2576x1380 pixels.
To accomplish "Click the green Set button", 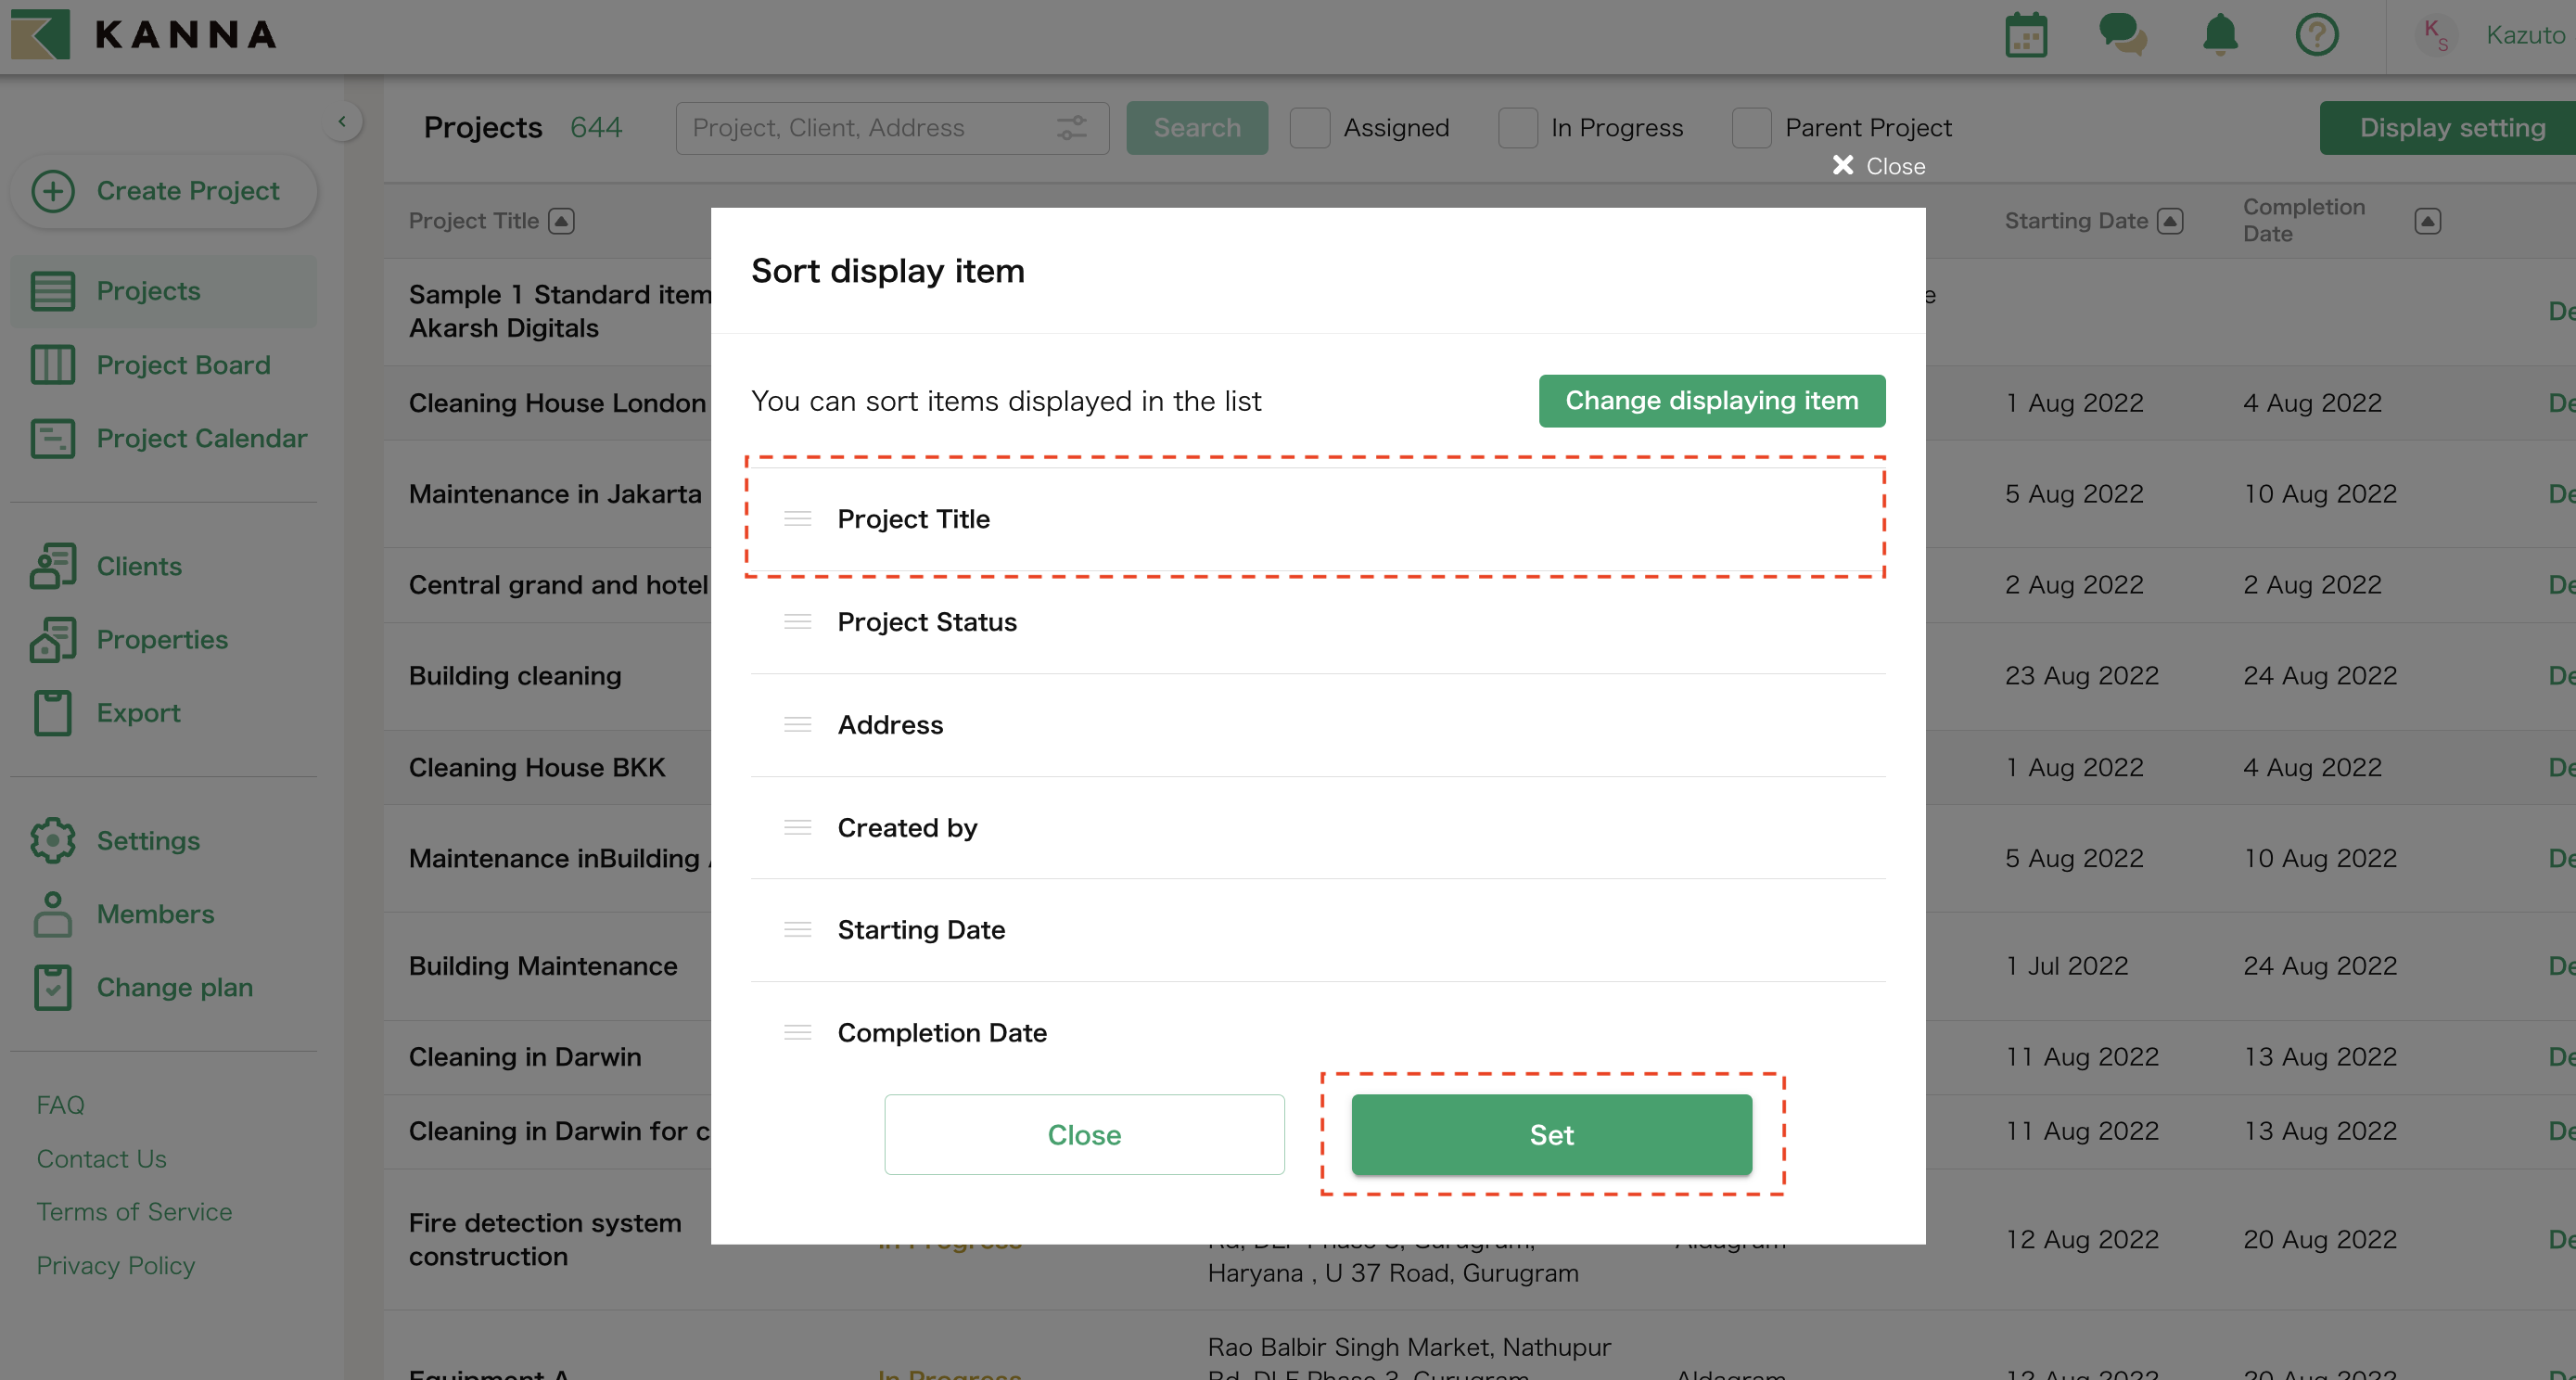I will point(1551,1135).
